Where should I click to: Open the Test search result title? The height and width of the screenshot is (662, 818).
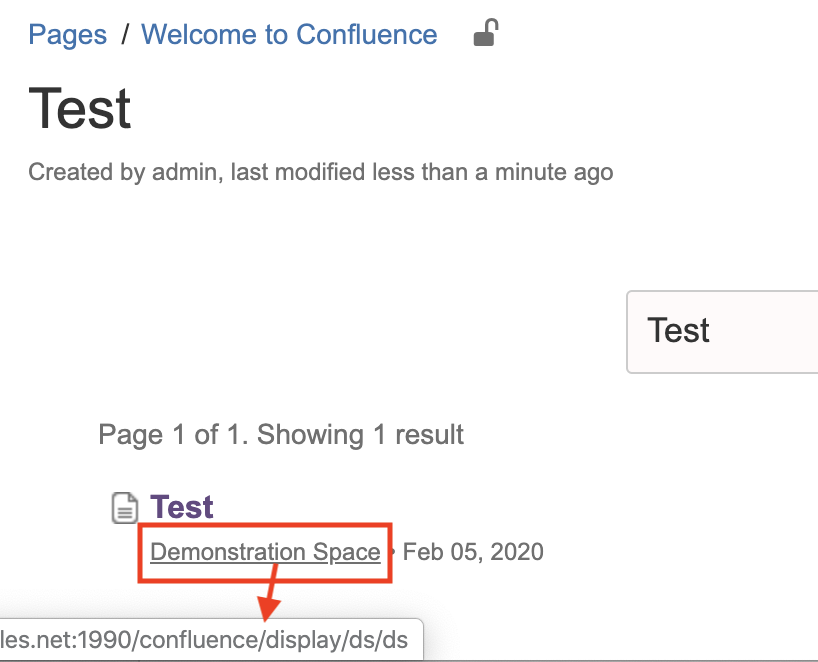[182, 507]
